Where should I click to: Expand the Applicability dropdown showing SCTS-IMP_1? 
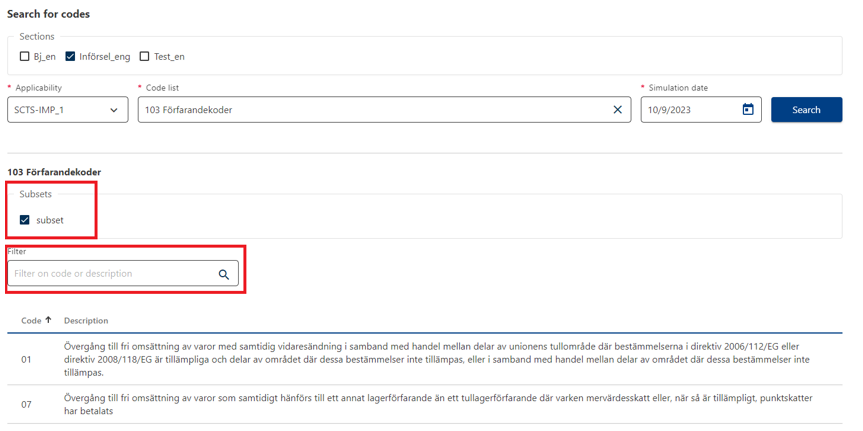click(66, 110)
